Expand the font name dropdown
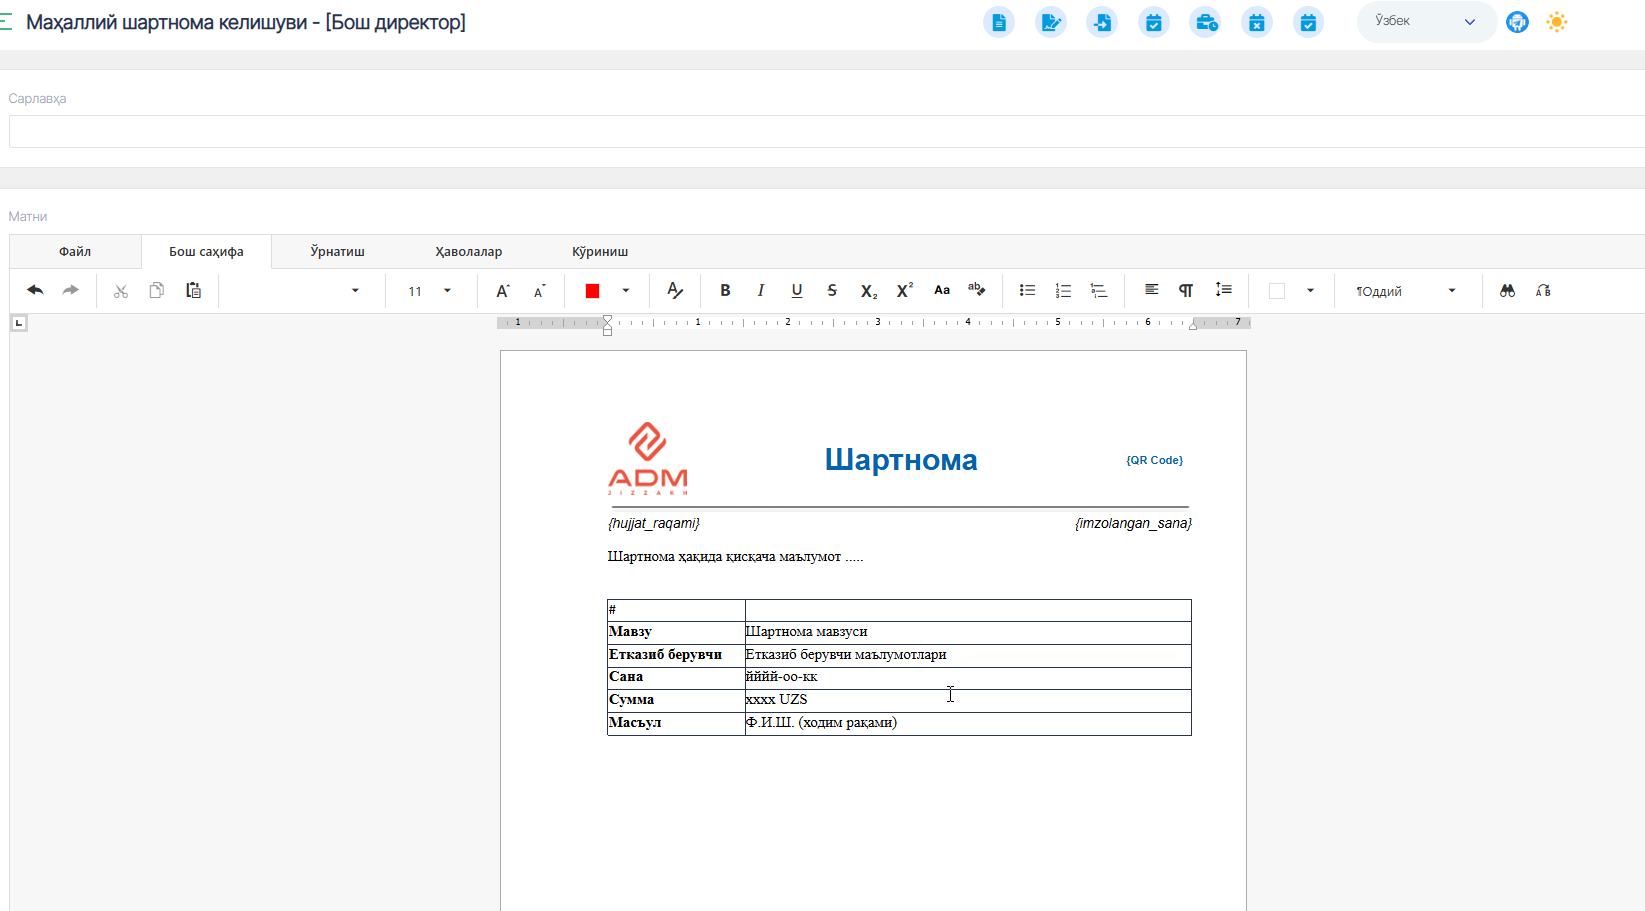The height and width of the screenshot is (911, 1645). 355,291
